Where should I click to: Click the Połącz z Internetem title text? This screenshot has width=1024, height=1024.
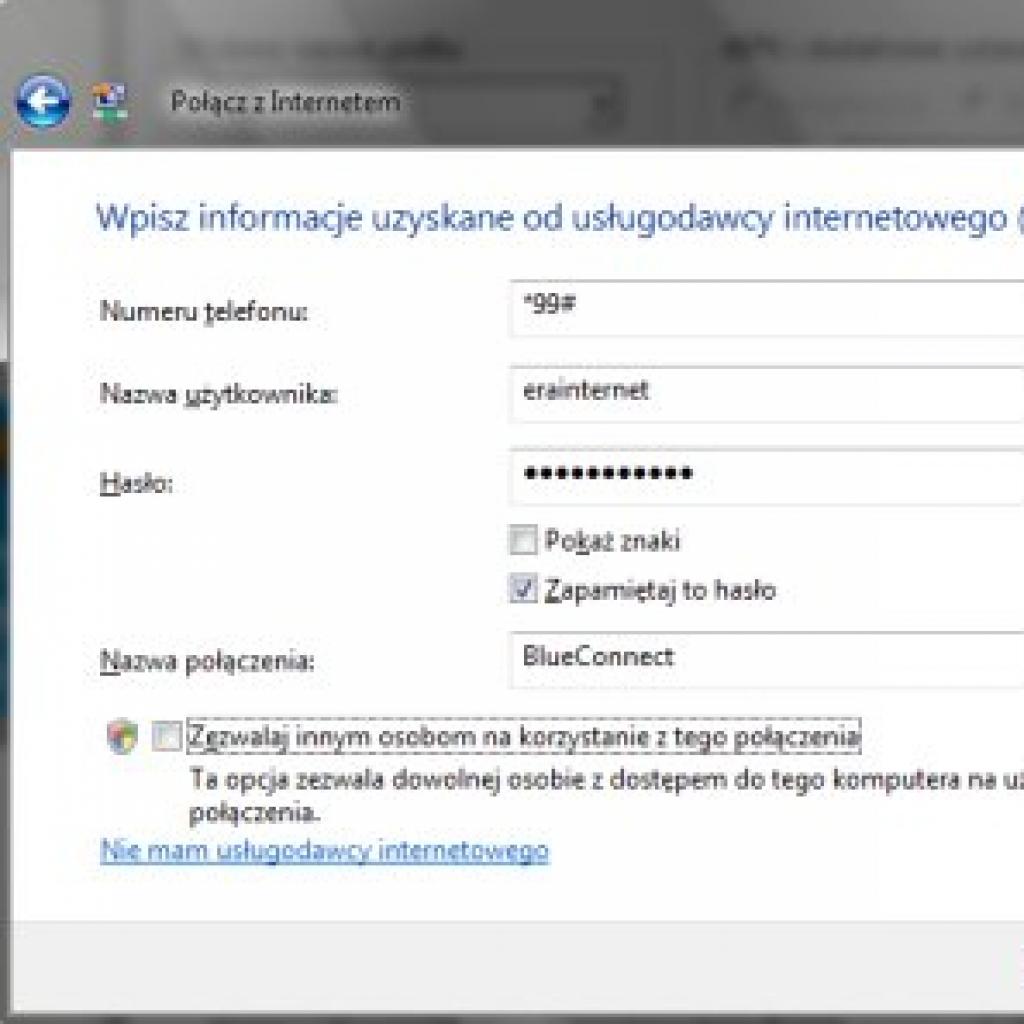coord(285,101)
